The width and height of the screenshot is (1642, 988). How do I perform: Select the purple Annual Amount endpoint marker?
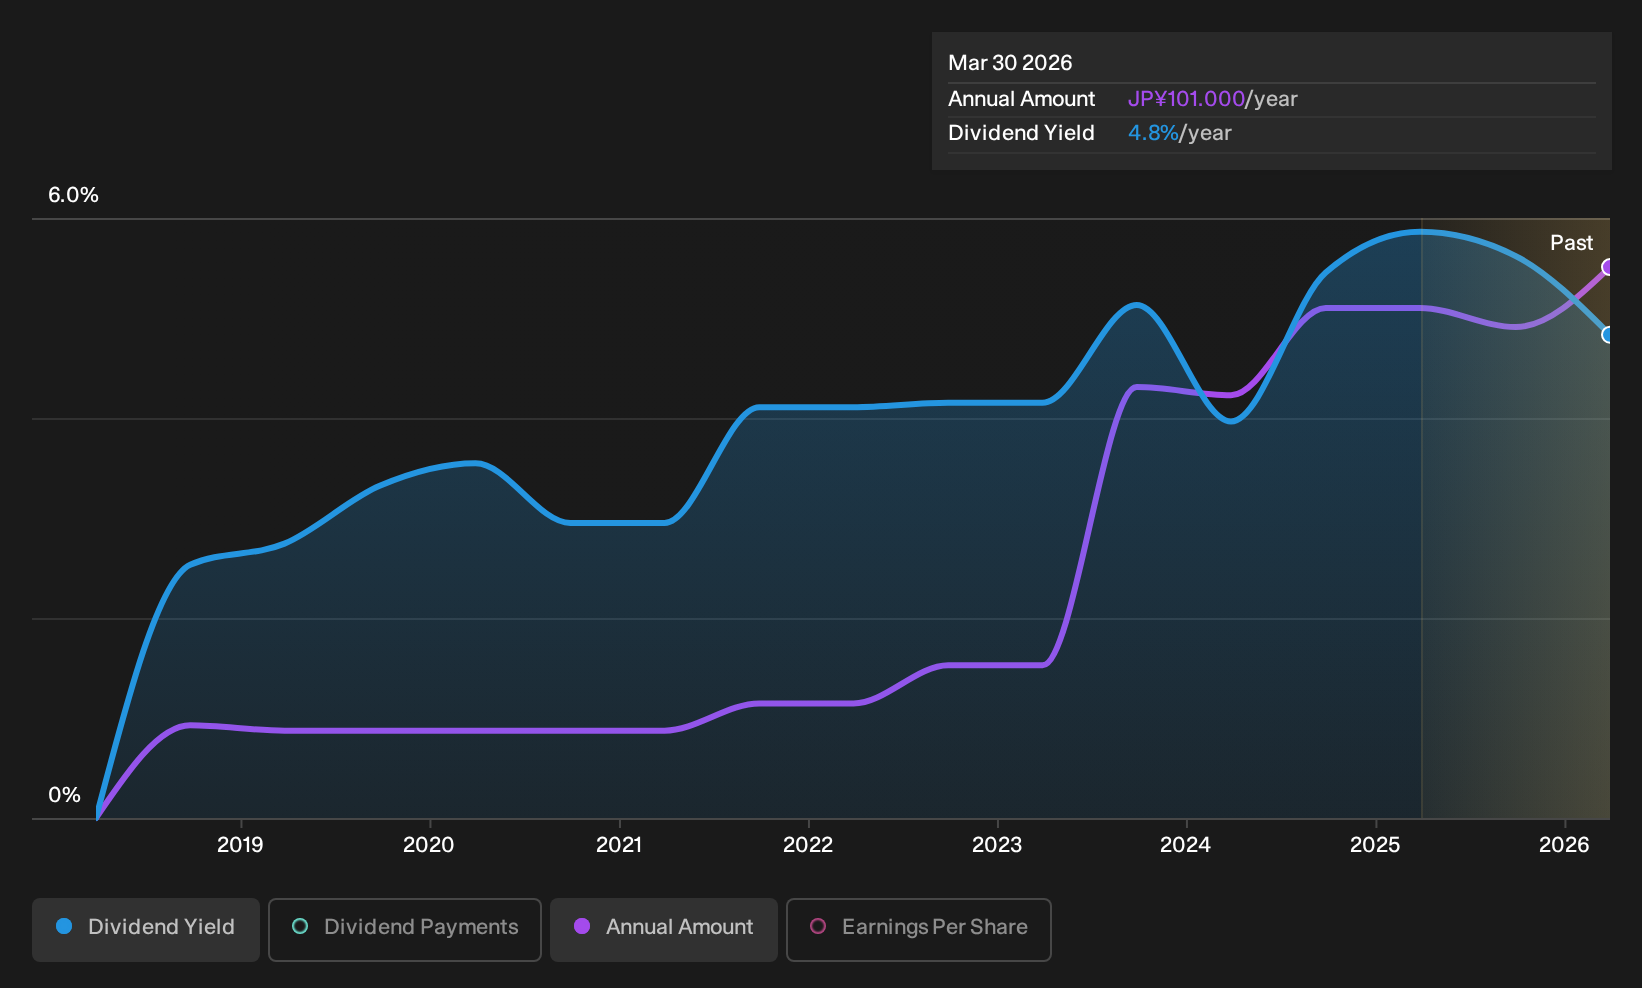(x=1607, y=267)
